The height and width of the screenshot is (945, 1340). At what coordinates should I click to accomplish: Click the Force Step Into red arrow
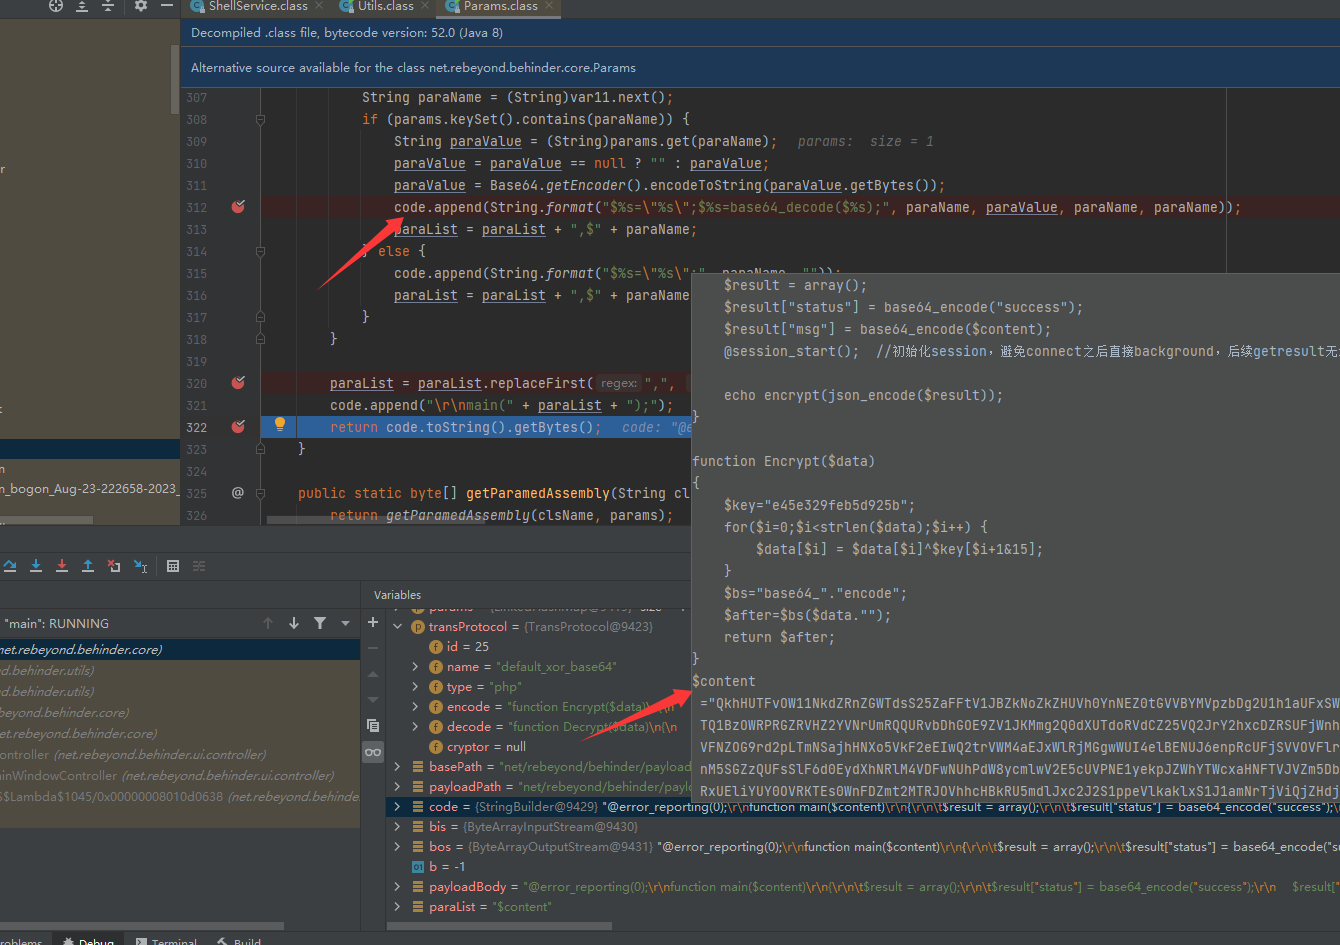(62, 566)
